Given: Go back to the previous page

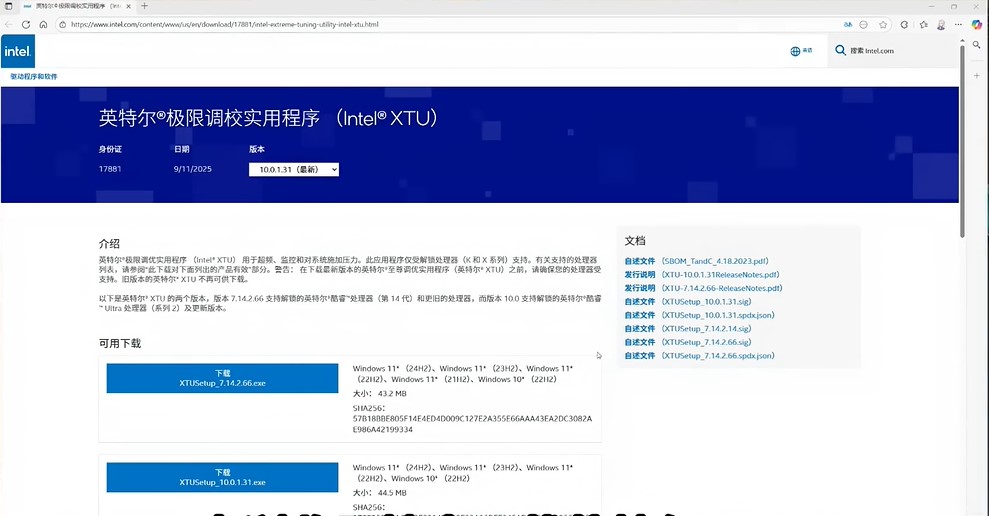Looking at the screenshot, I should 9,25.
